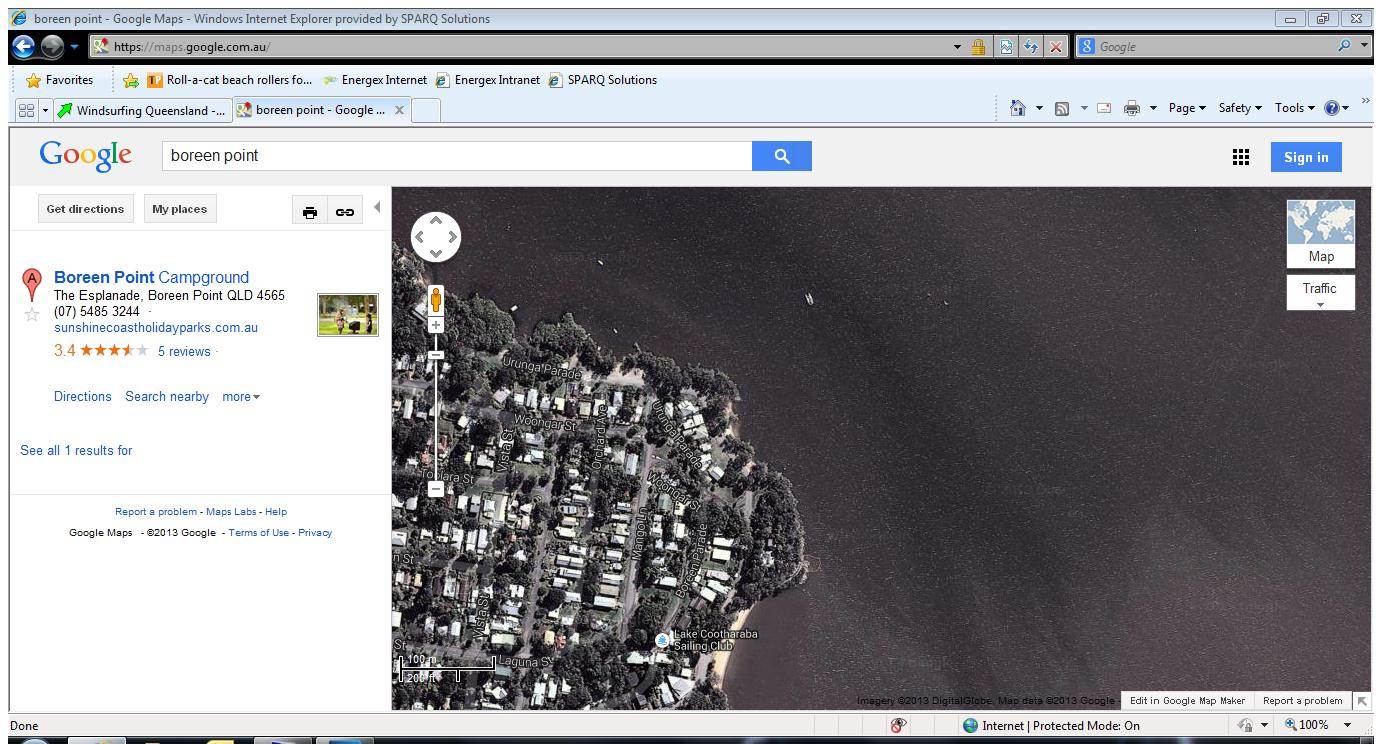Star the Boreen Point Campground result
1382x744 pixels.
[x=32, y=315]
